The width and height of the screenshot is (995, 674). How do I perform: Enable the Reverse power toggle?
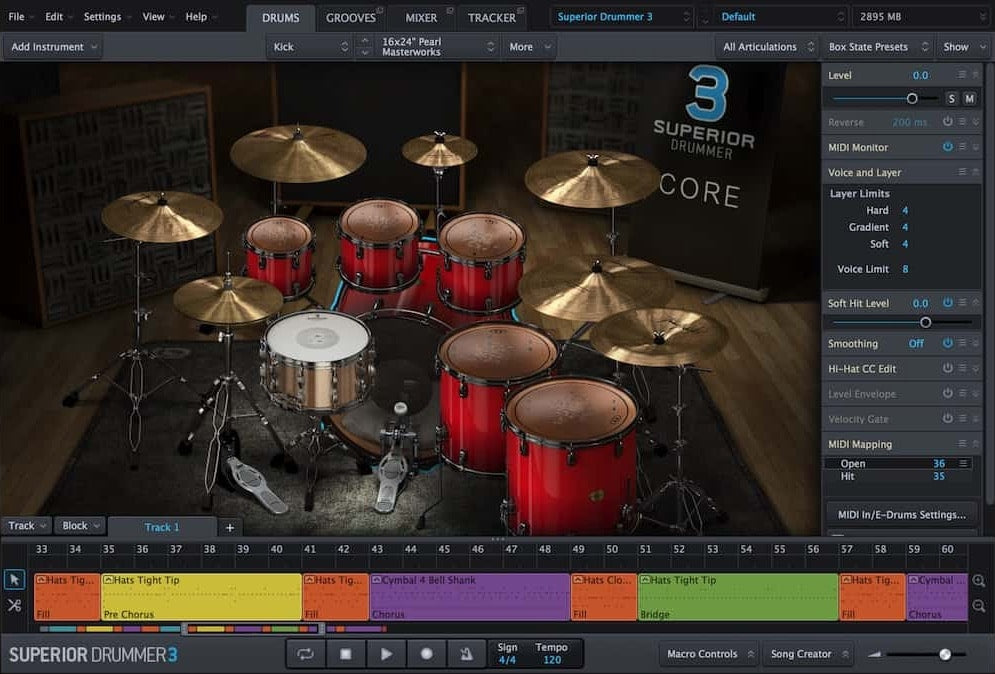947,122
